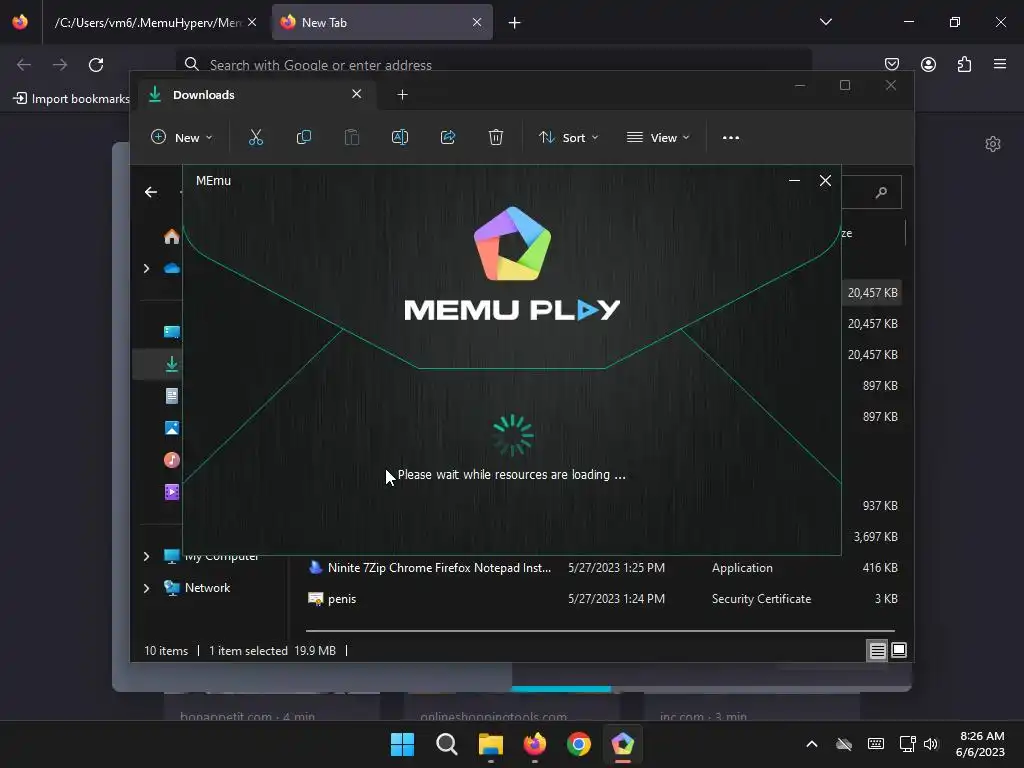Expand the OneDrive tree node
The image size is (1024, 768).
pyautogui.click(x=146, y=268)
